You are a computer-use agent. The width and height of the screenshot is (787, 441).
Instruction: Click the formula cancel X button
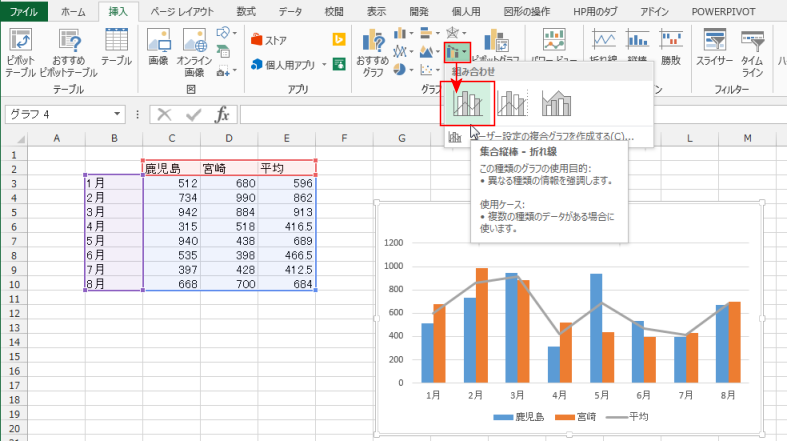pyautogui.click(x=164, y=115)
